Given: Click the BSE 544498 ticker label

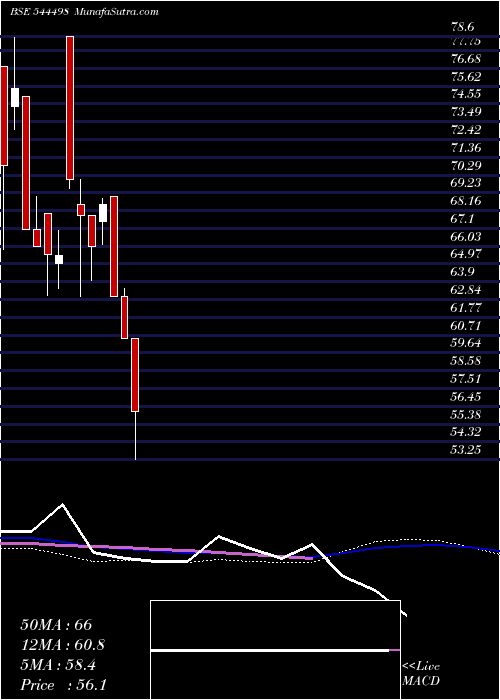Looking at the screenshot, I should point(39,12).
